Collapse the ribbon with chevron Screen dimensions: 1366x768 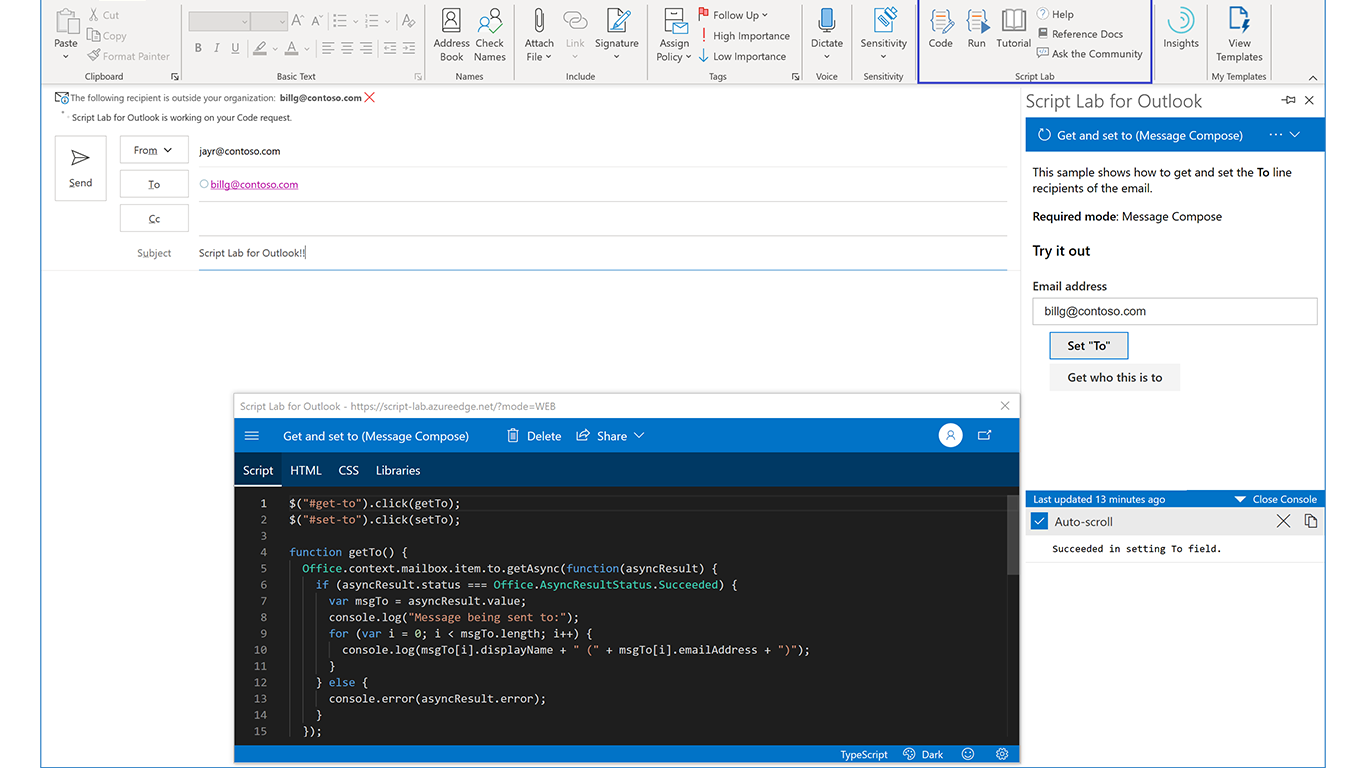(x=1313, y=77)
